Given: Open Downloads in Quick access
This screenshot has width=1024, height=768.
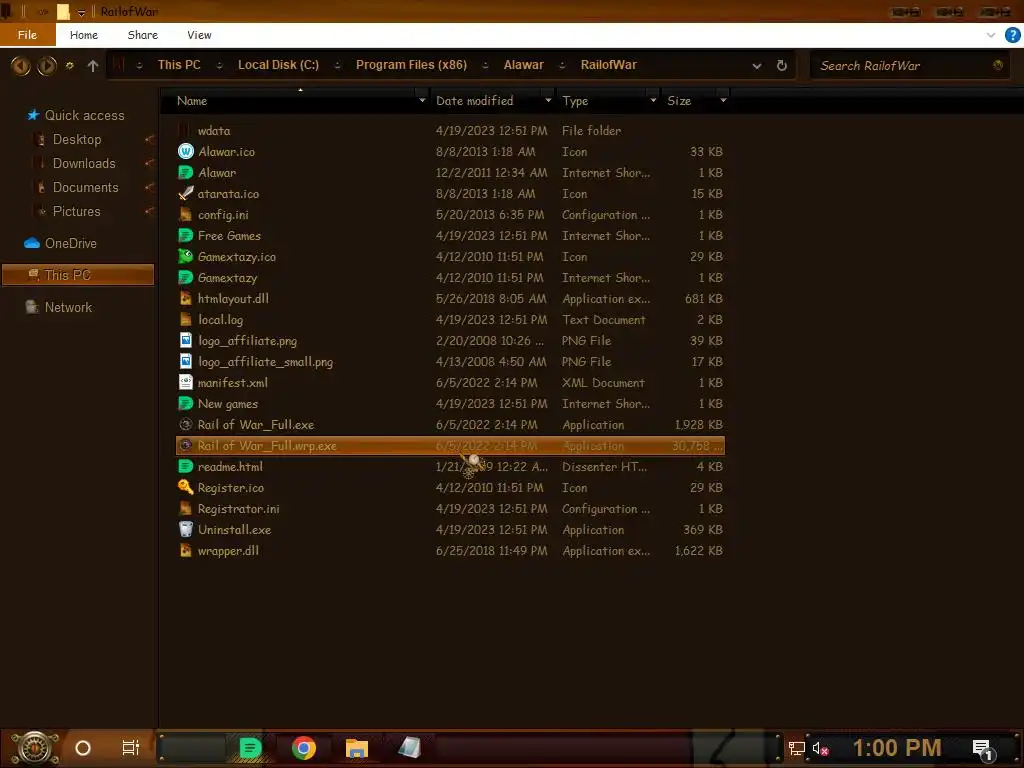Looking at the screenshot, I should pyautogui.click(x=84, y=164).
